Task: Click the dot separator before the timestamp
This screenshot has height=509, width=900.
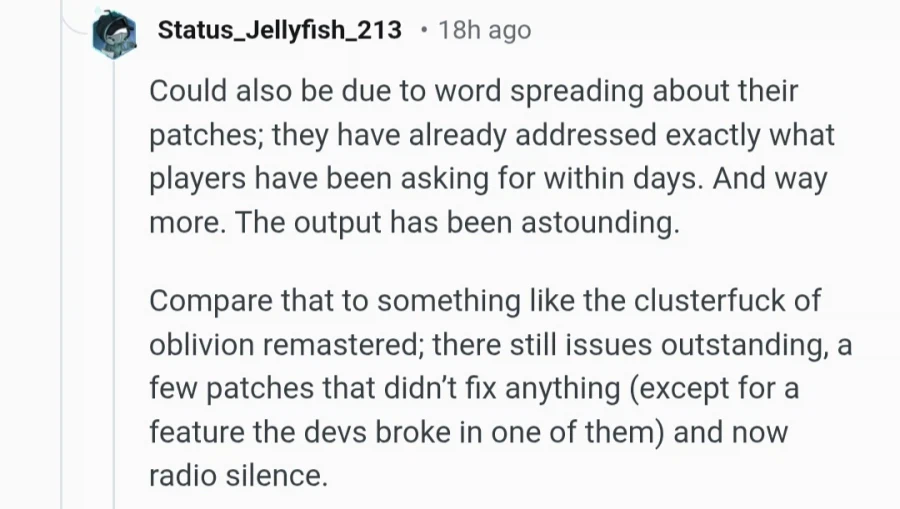Action: (x=422, y=31)
